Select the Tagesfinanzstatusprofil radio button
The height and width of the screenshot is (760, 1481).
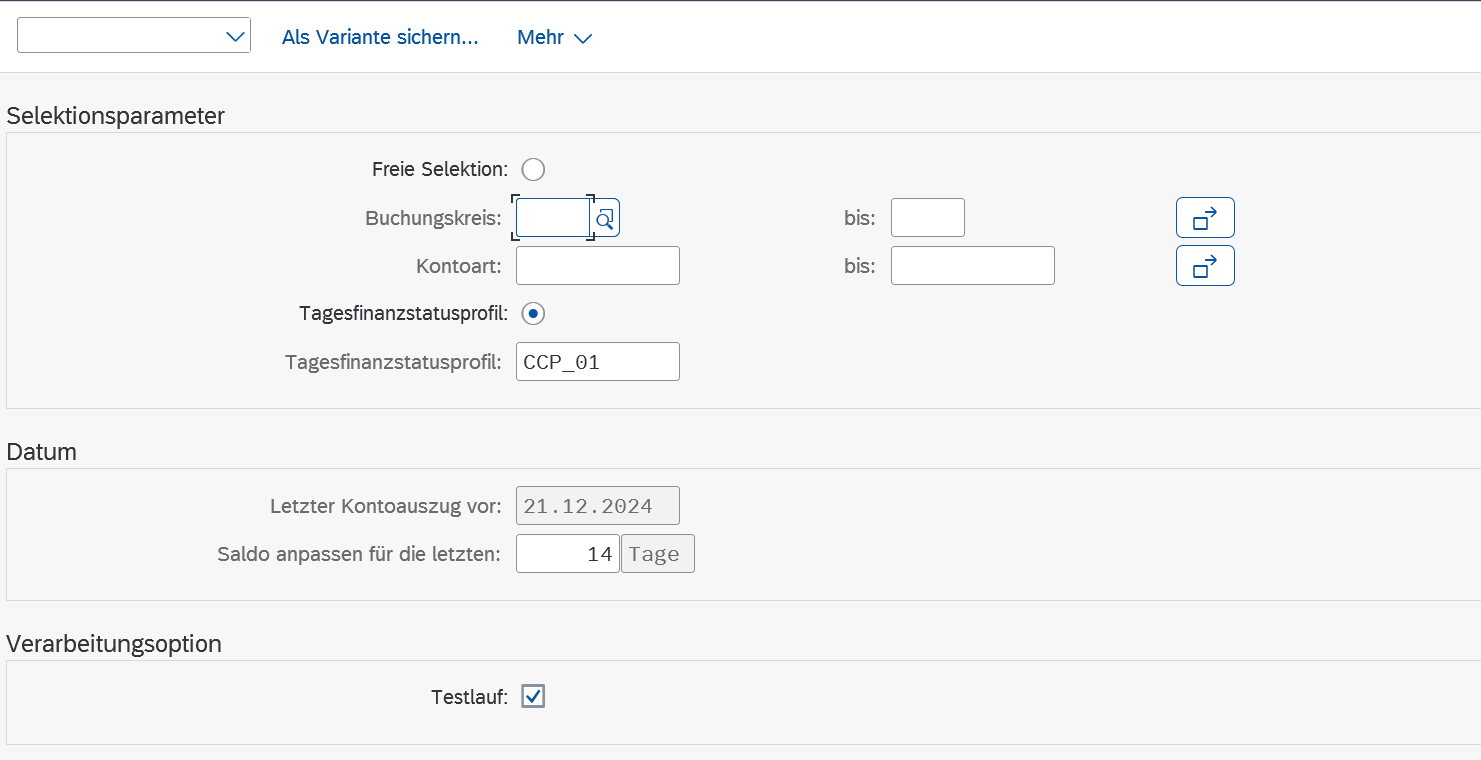pyautogui.click(x=533, y=314)
